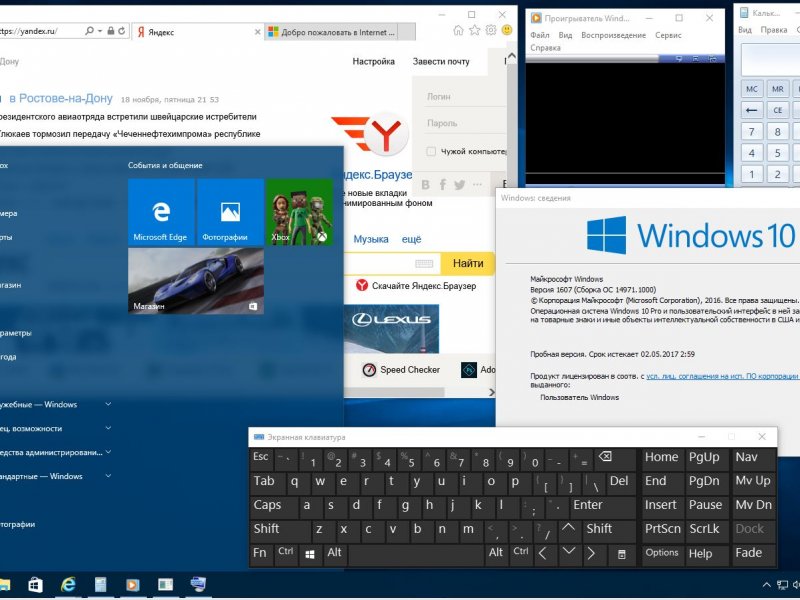Viewport: 800px width, 600px height.
Task: Log in via the Twitter icon on Yandex
Action: coord(460,184)
